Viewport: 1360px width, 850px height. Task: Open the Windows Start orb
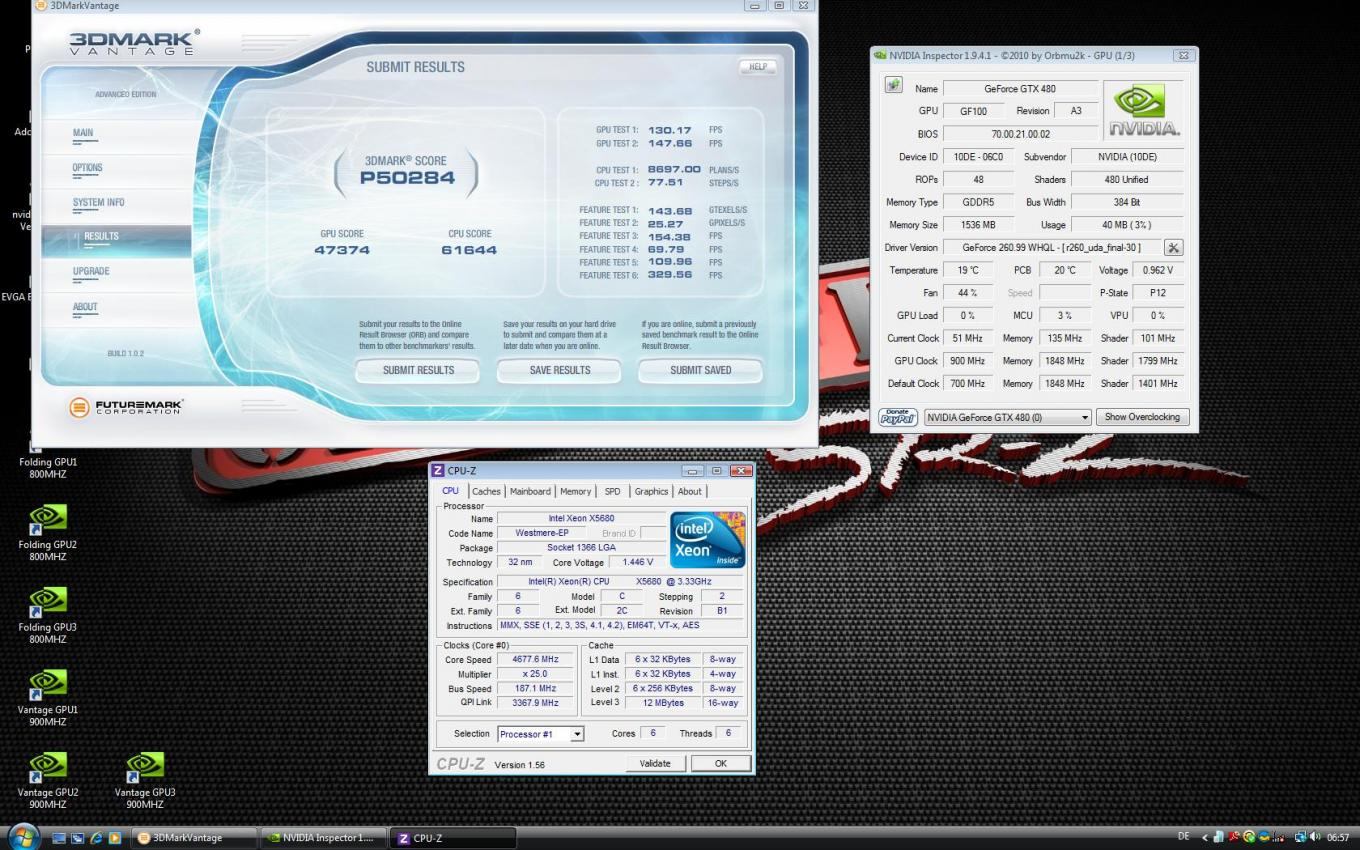[23, 837]
